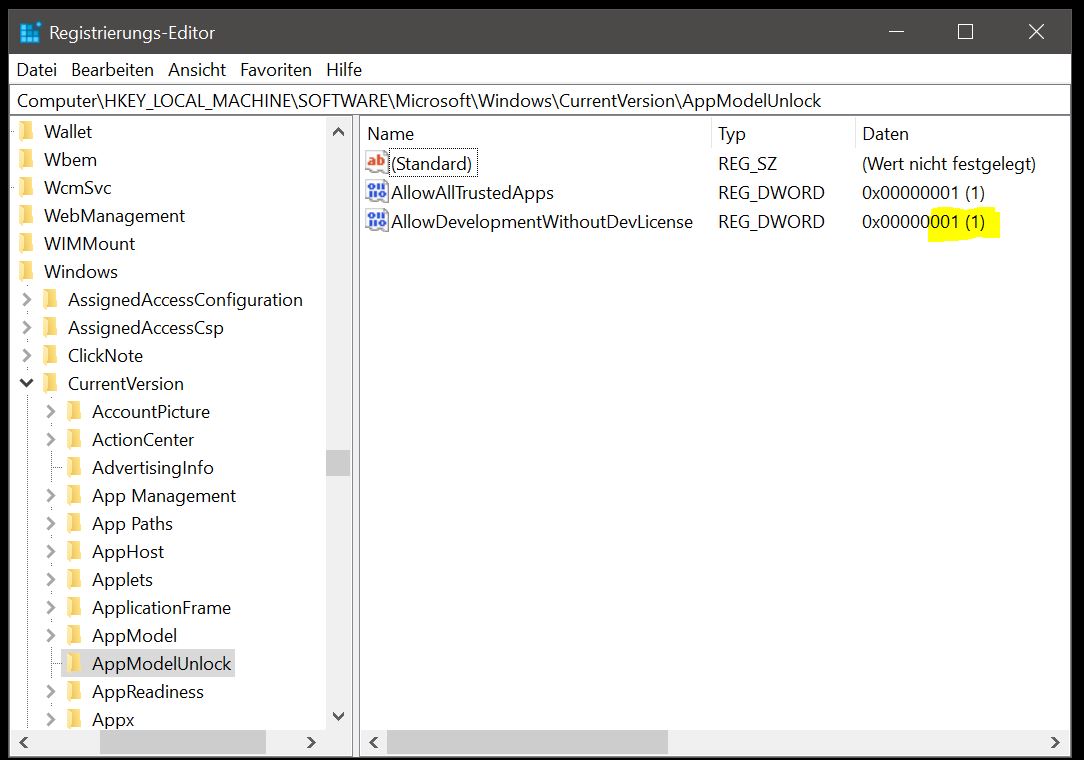Select the AdvertisingInfo tree key
Image resolution: width=1084 pixels, height=760 pixels.
(x=153, y=467)
